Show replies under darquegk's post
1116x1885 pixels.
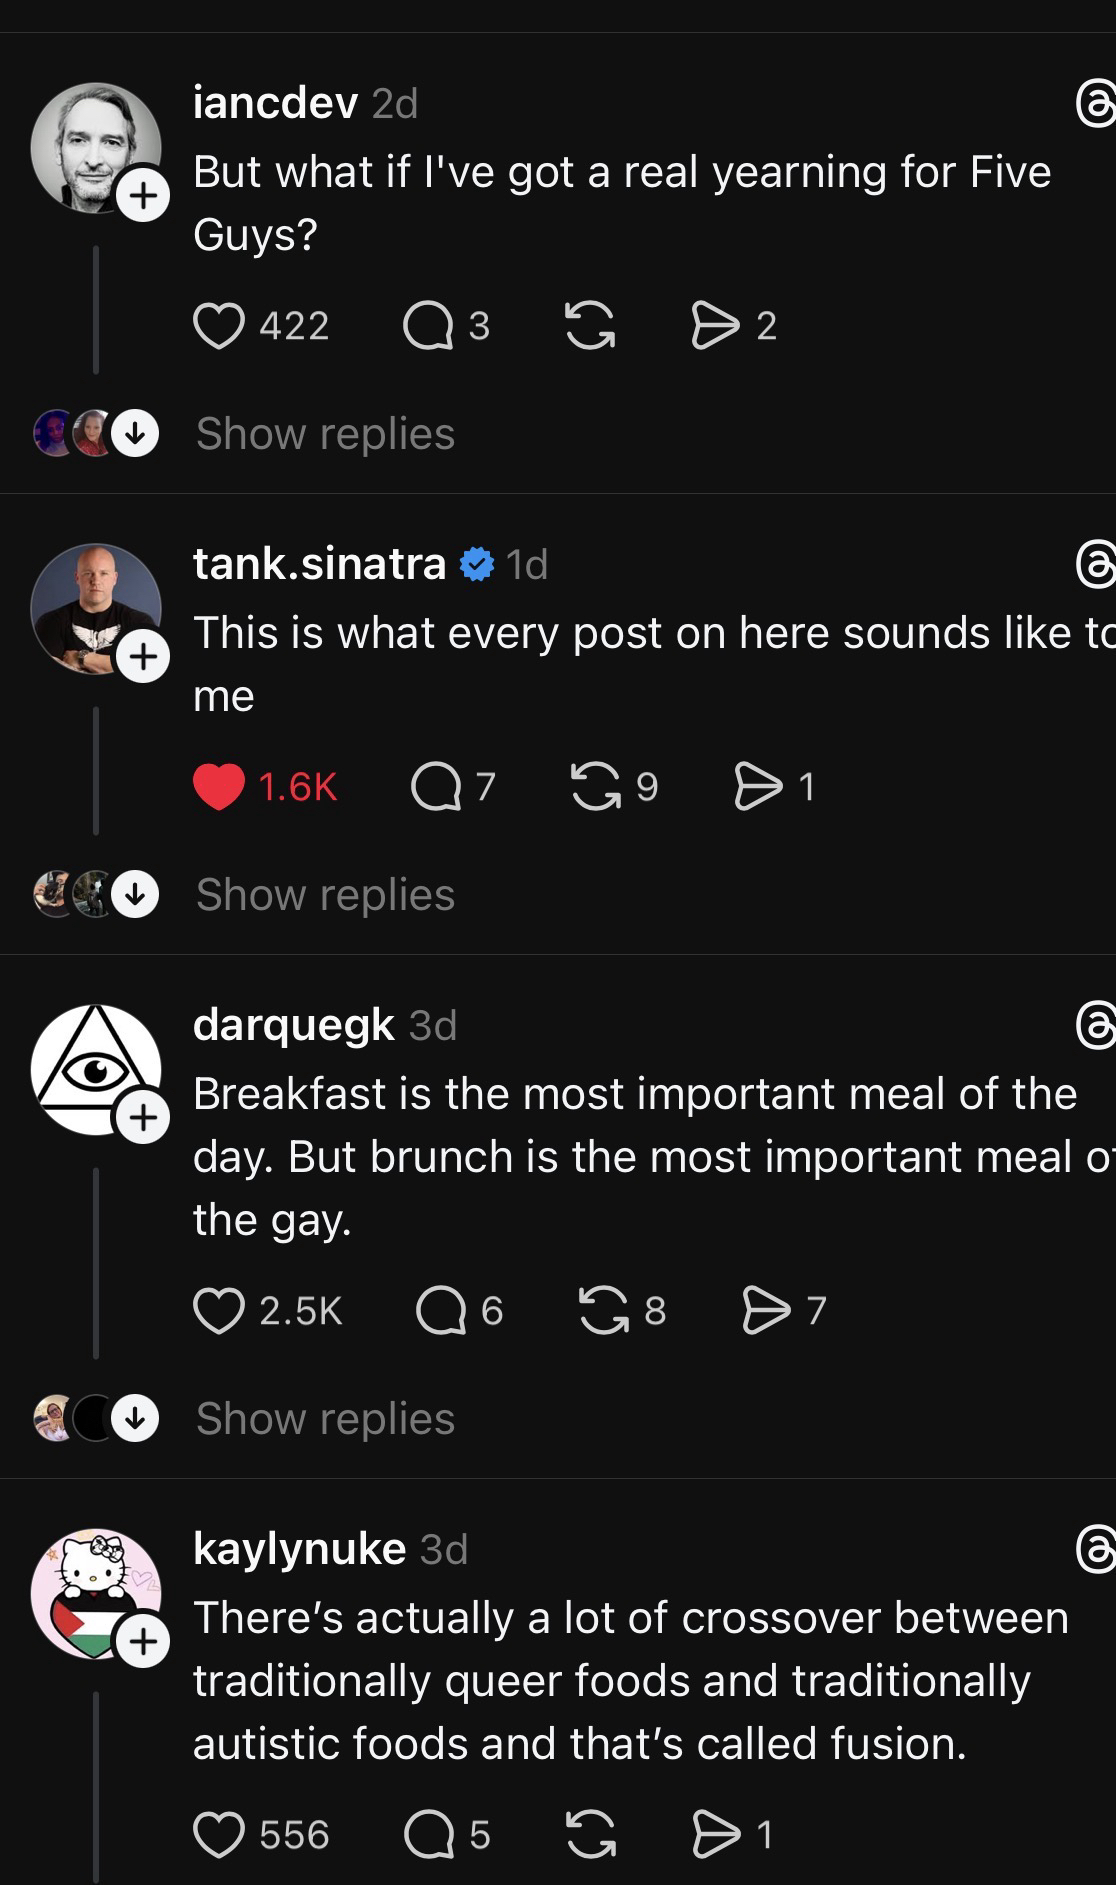tap(325, 1419)
